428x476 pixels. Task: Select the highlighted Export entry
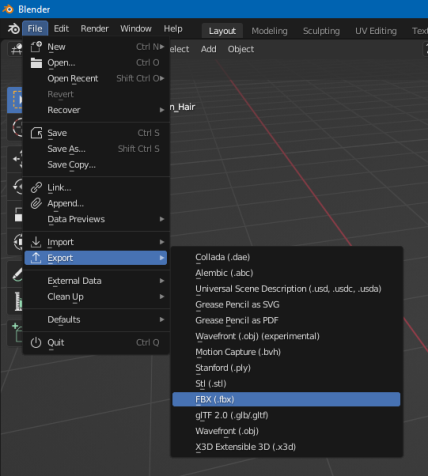pyautogui.click(x=96, y=258)
